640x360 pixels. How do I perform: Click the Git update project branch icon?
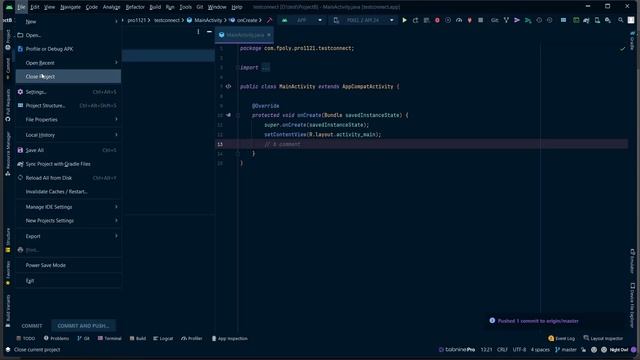[x=506, y=20]
